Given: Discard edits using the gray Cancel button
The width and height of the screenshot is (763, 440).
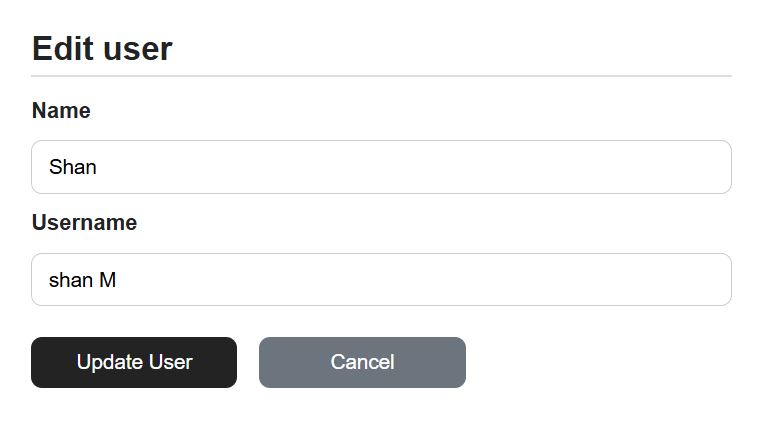Looking at the screenshot, I should [x=362, y=362].
